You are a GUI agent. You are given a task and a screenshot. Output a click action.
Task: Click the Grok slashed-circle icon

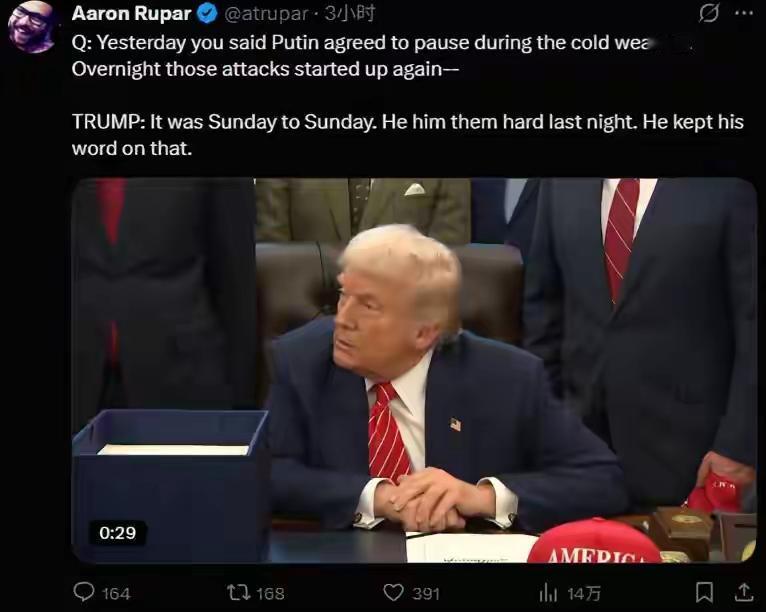pos(708,13)
